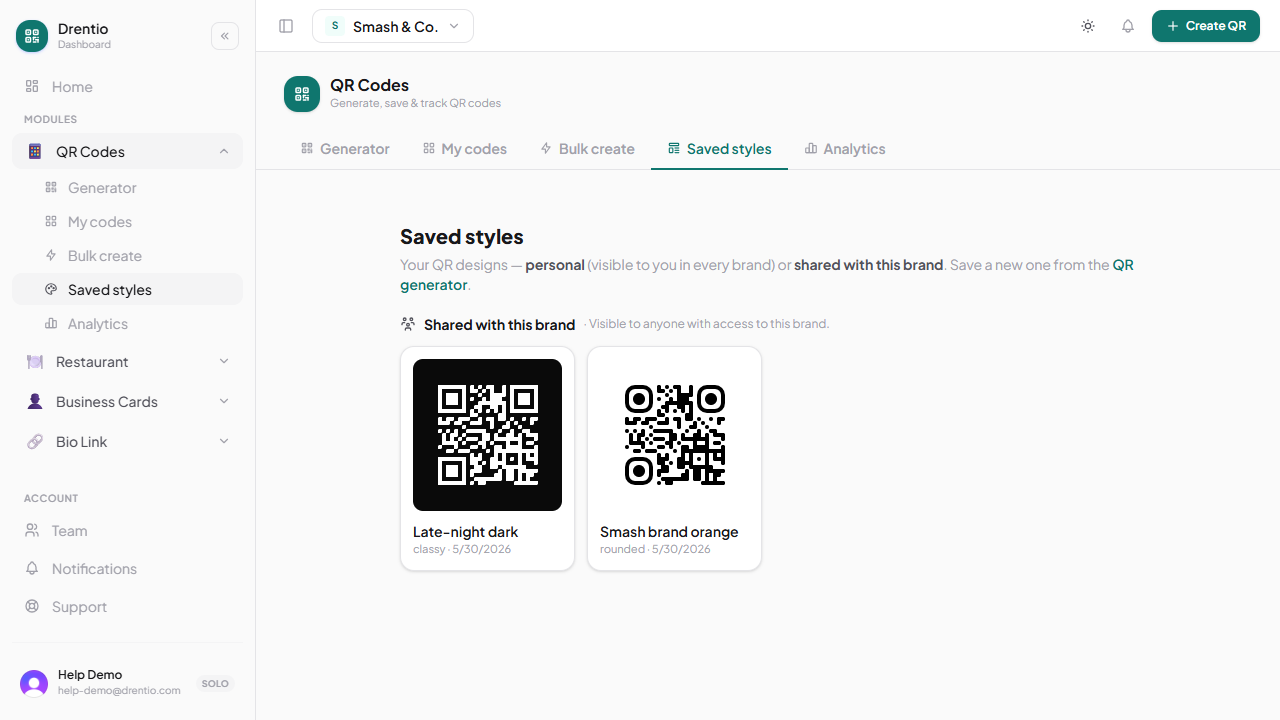Click the QR Codes page header icon

click(x=302, y=94)
